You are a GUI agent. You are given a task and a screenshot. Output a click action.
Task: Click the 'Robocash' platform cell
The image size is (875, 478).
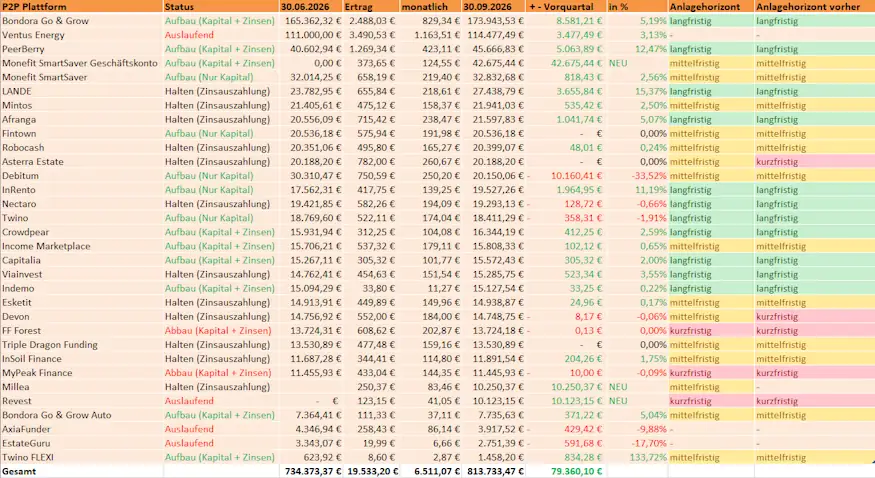(81, 147)
